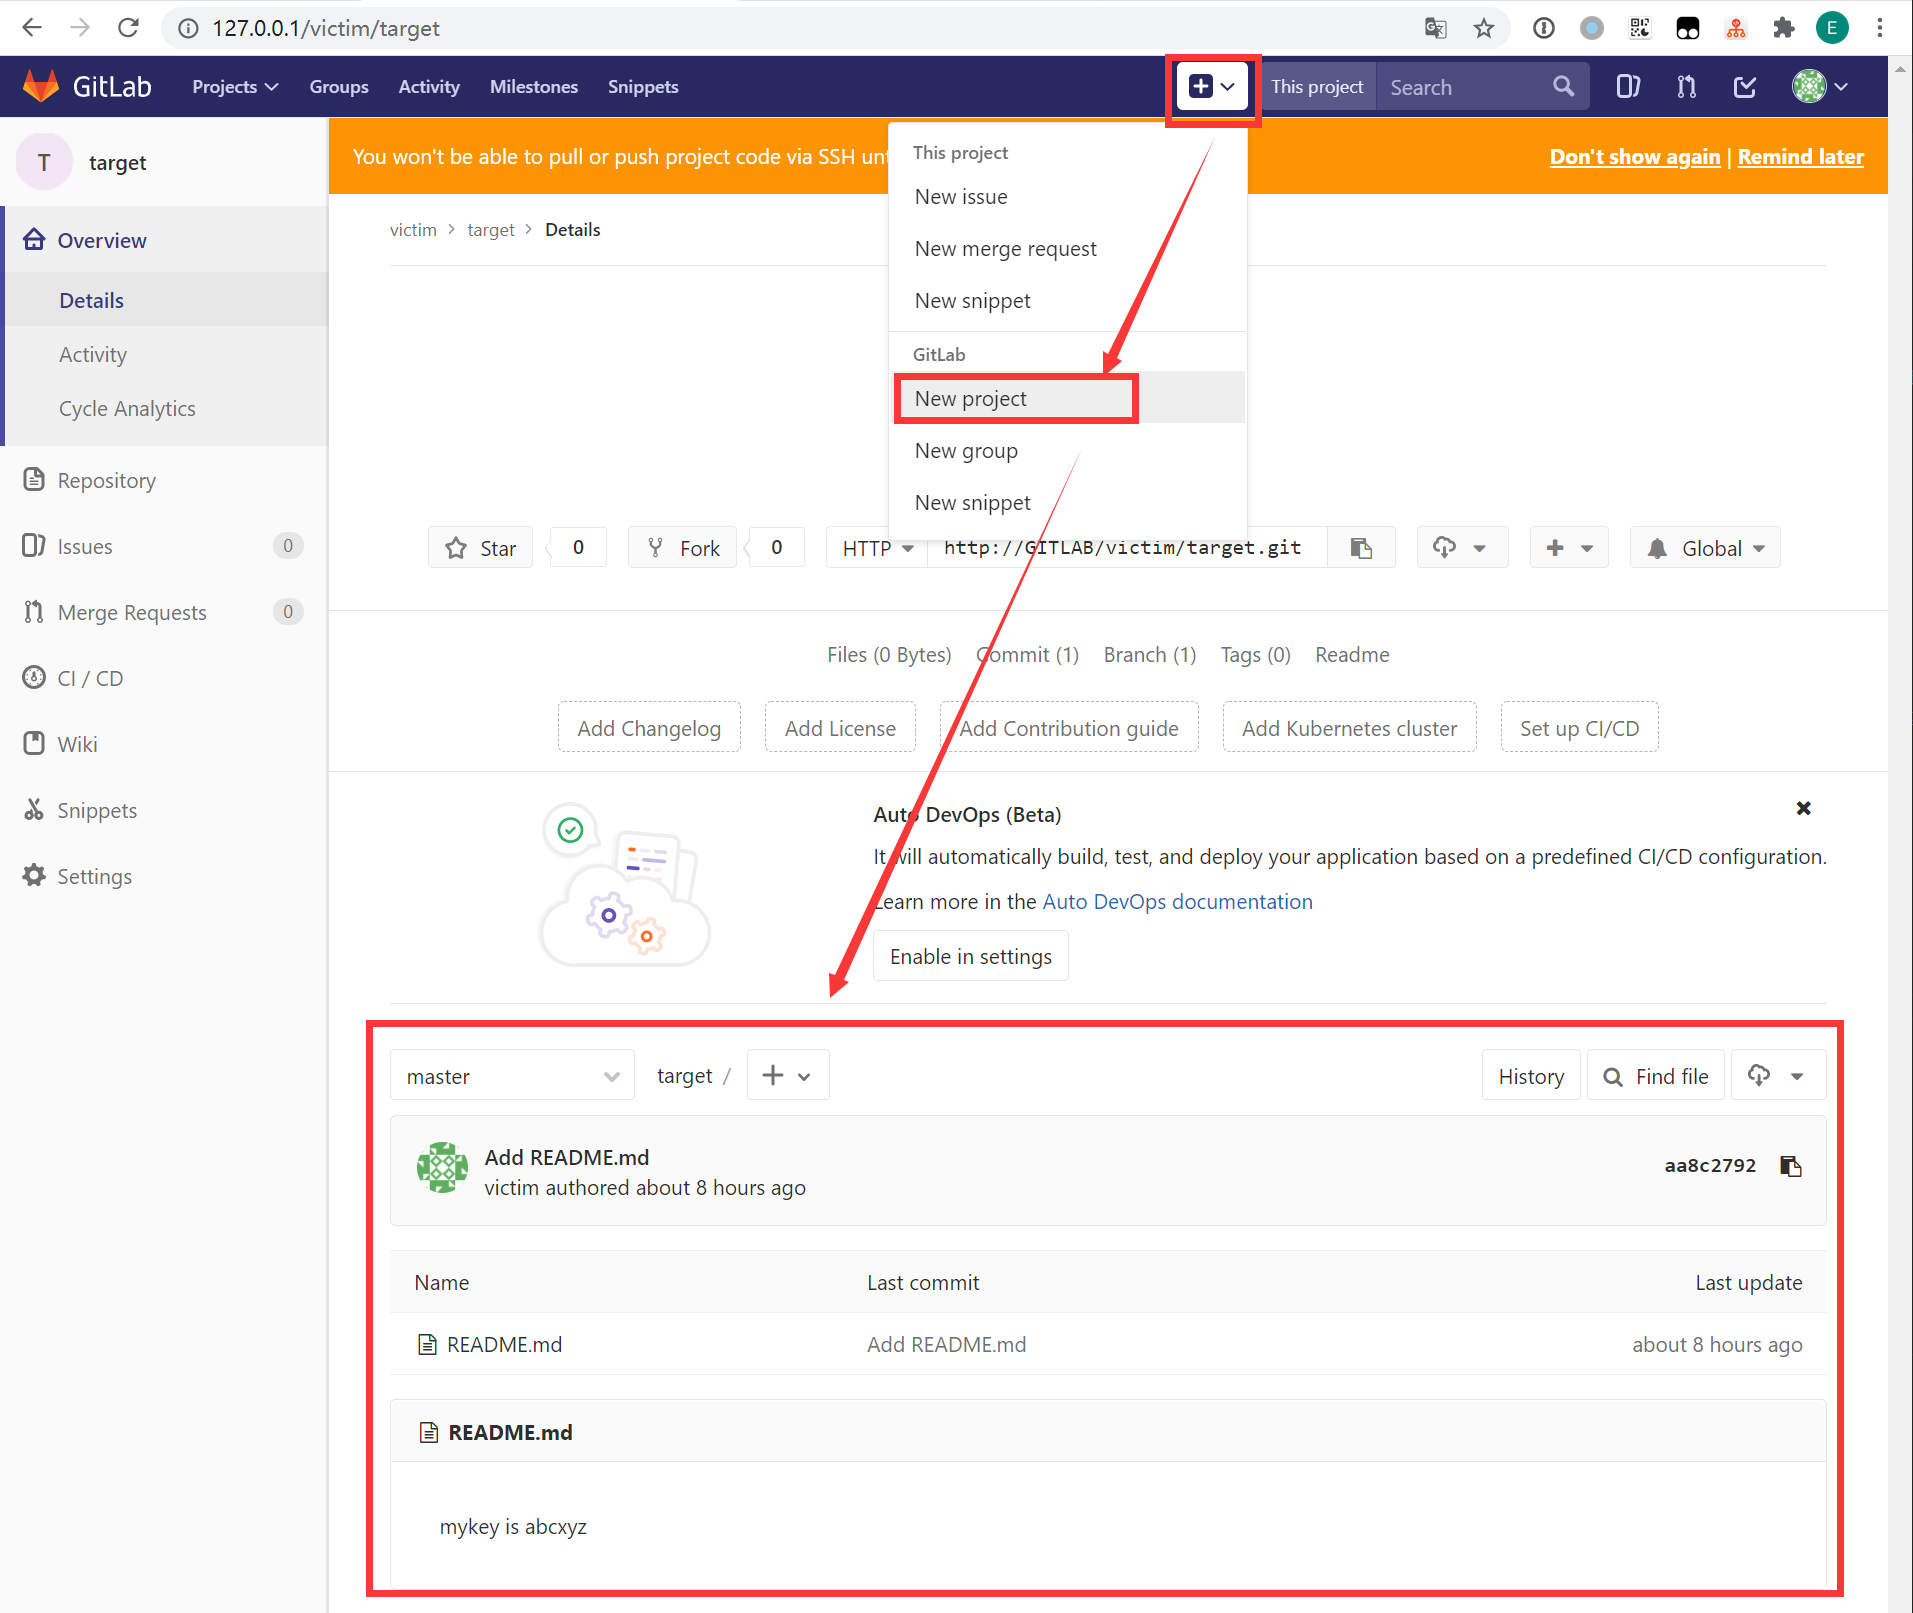Click the Chrome profile avatar E
Image resolution: width=1913 pixels, height=1613 pixels.
pyautogui.click(x=1832, y=28)
